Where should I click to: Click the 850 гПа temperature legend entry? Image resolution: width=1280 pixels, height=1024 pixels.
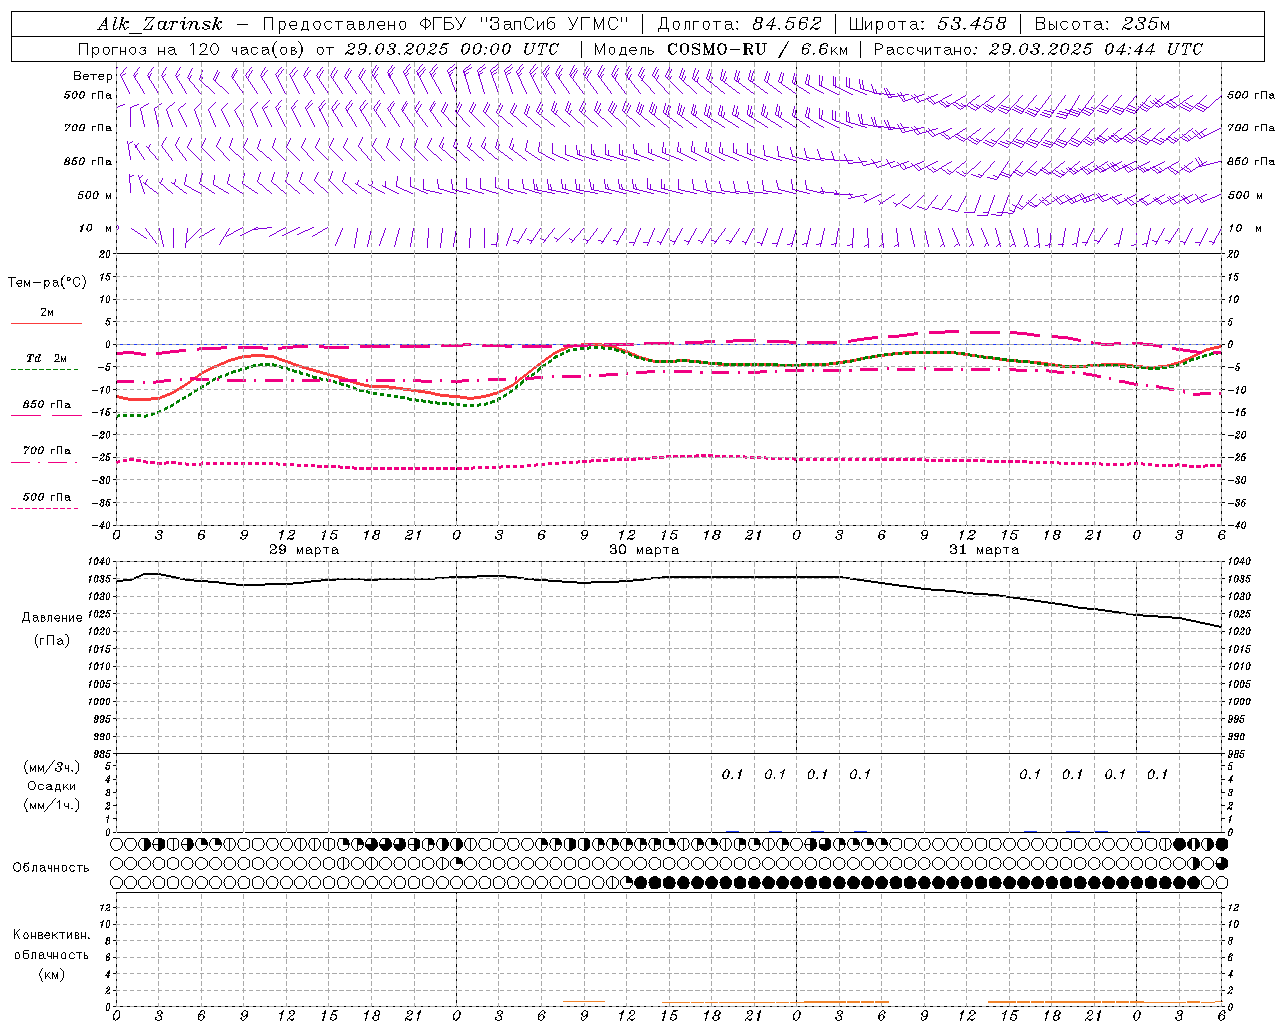tap(47, 404)
